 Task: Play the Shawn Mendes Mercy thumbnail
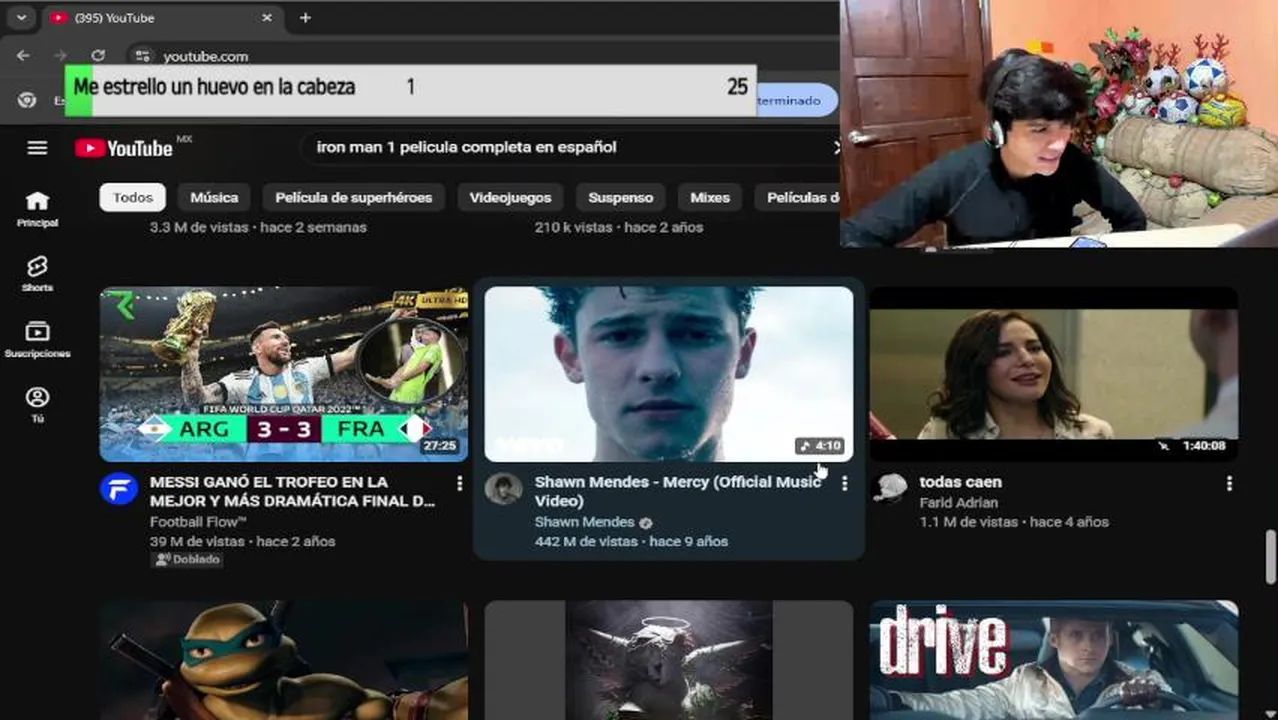point(669,374)
